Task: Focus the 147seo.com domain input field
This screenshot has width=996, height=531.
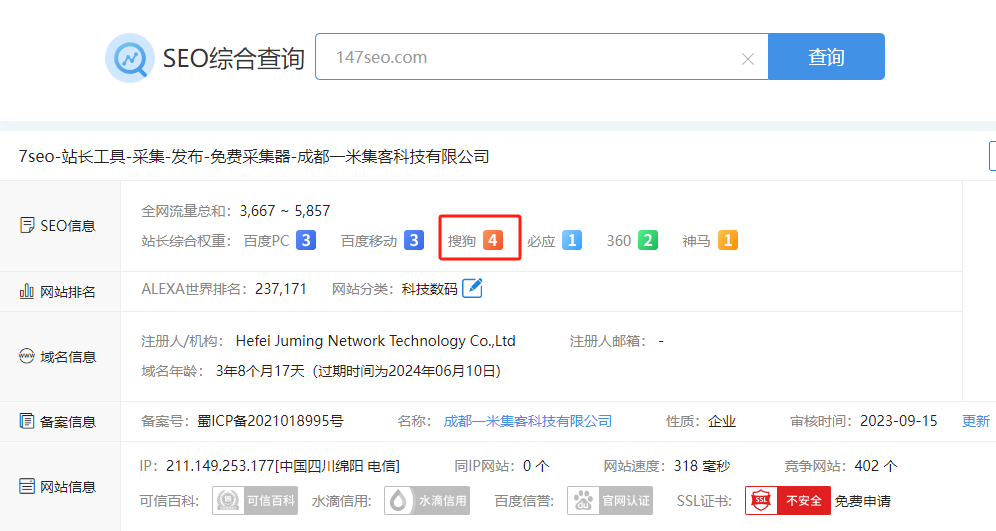Action: pyautogui.click(x=542, y=57)
